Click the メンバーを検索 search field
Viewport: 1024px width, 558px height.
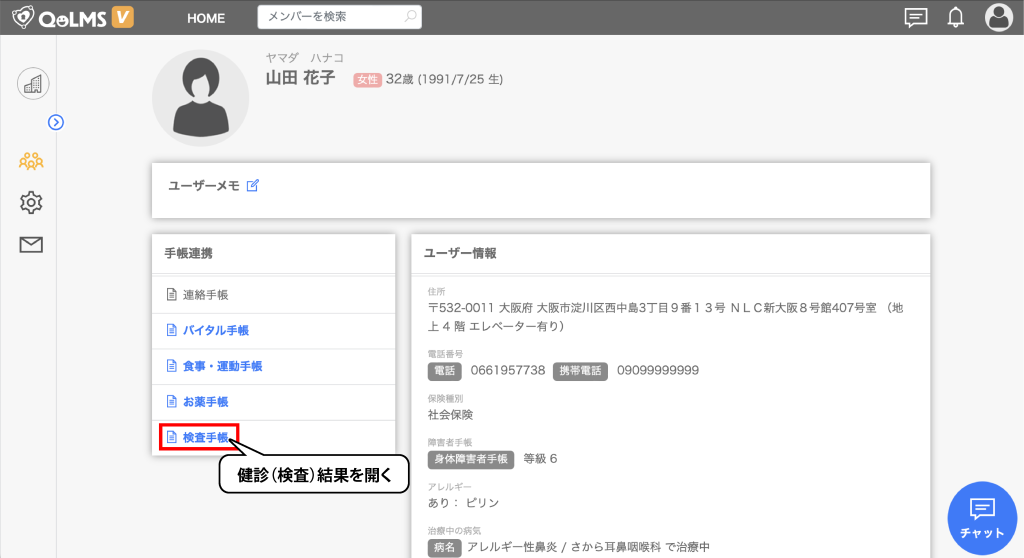tap(330, 17)
